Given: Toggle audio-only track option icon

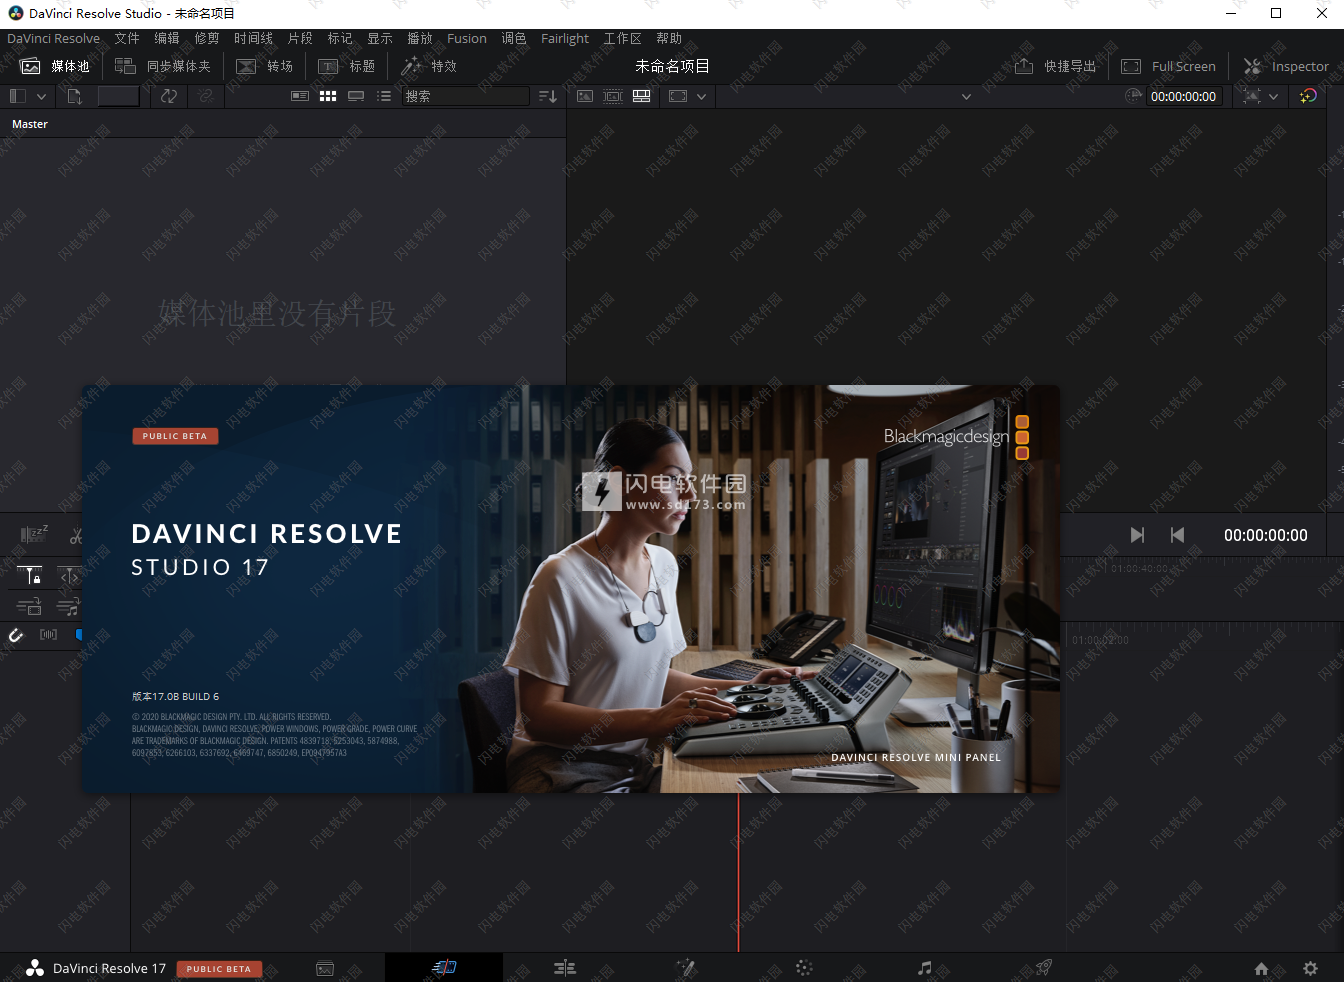Looking at the screenshot, I should point(67,606).
